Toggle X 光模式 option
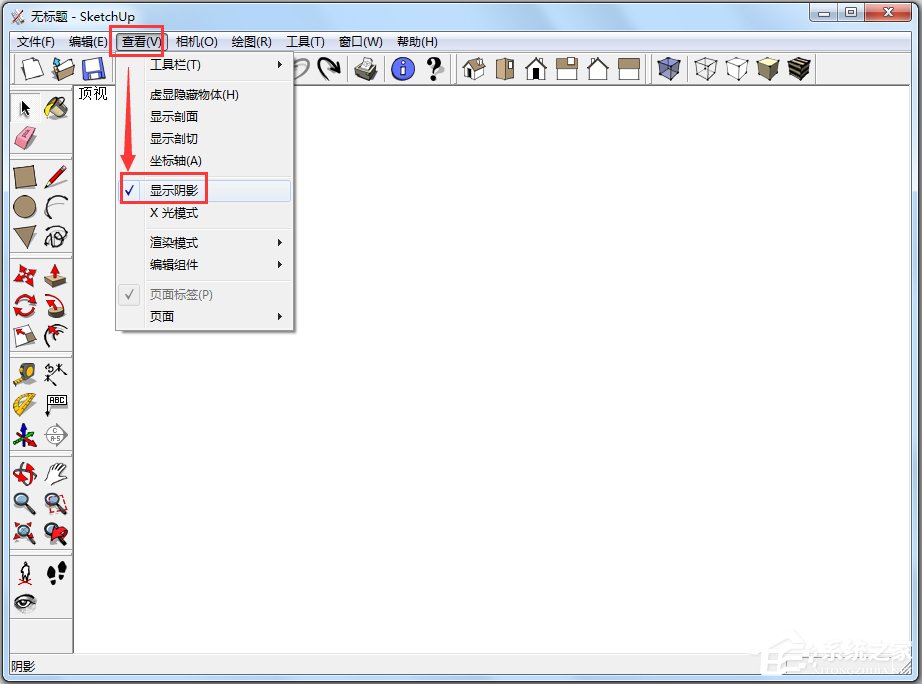 pyautogui.click(x=205, y=213)
